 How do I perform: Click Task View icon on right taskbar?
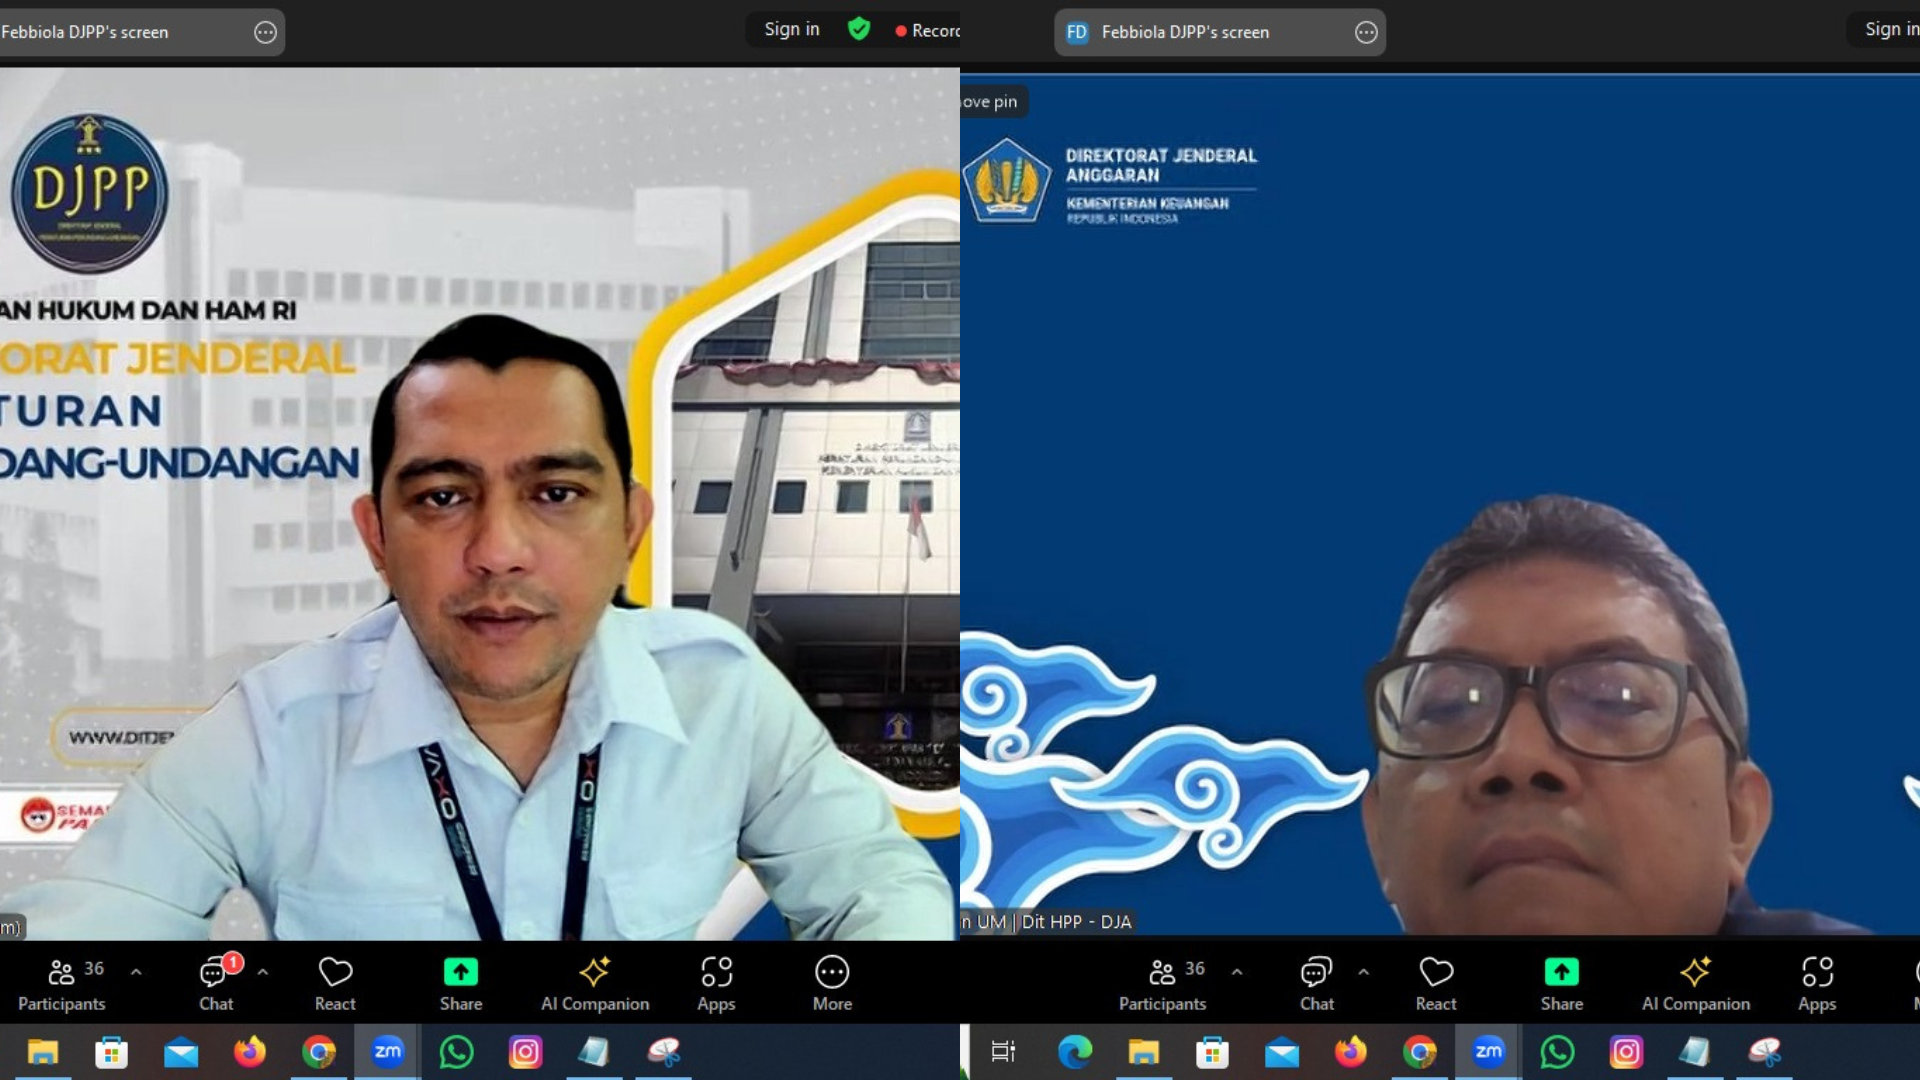coord(1003,1052)
